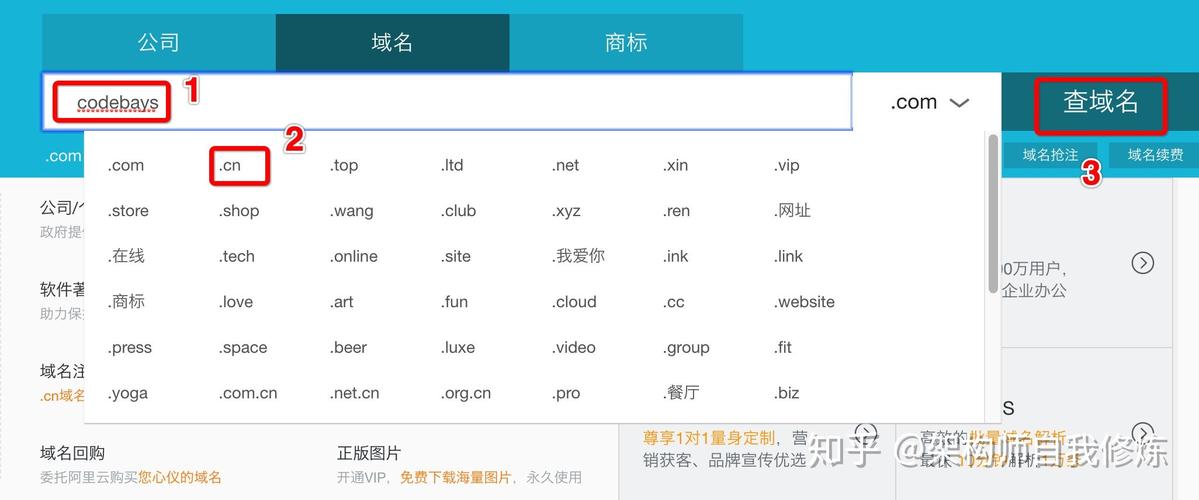Choose the .cc suffix
1199x500 pixels.
[x=673, y=302]
